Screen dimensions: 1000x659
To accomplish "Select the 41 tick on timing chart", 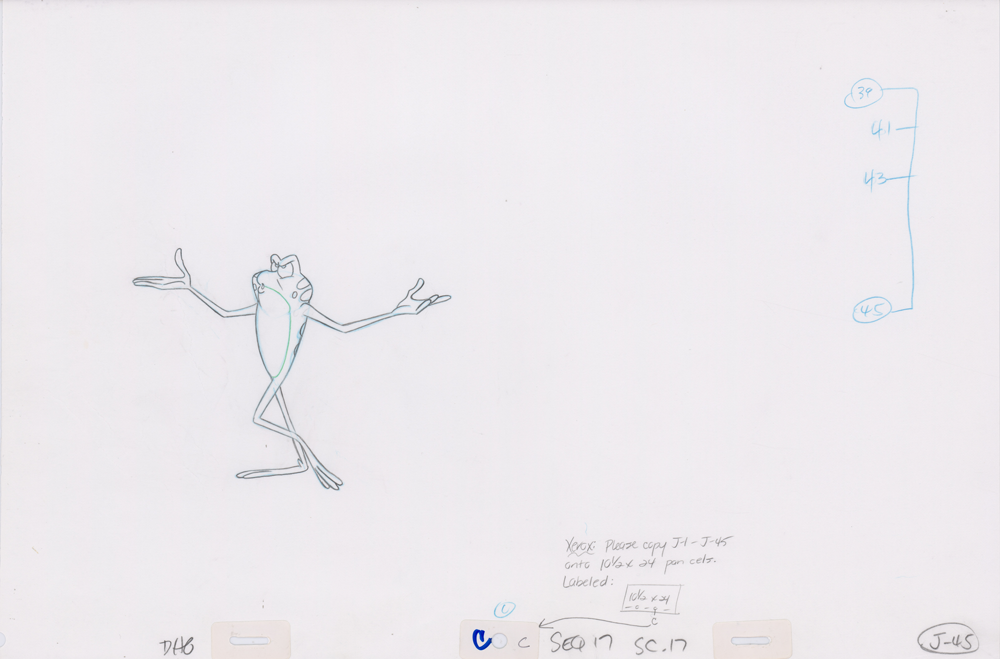I will pyautogui.click(x=882, y=129).
